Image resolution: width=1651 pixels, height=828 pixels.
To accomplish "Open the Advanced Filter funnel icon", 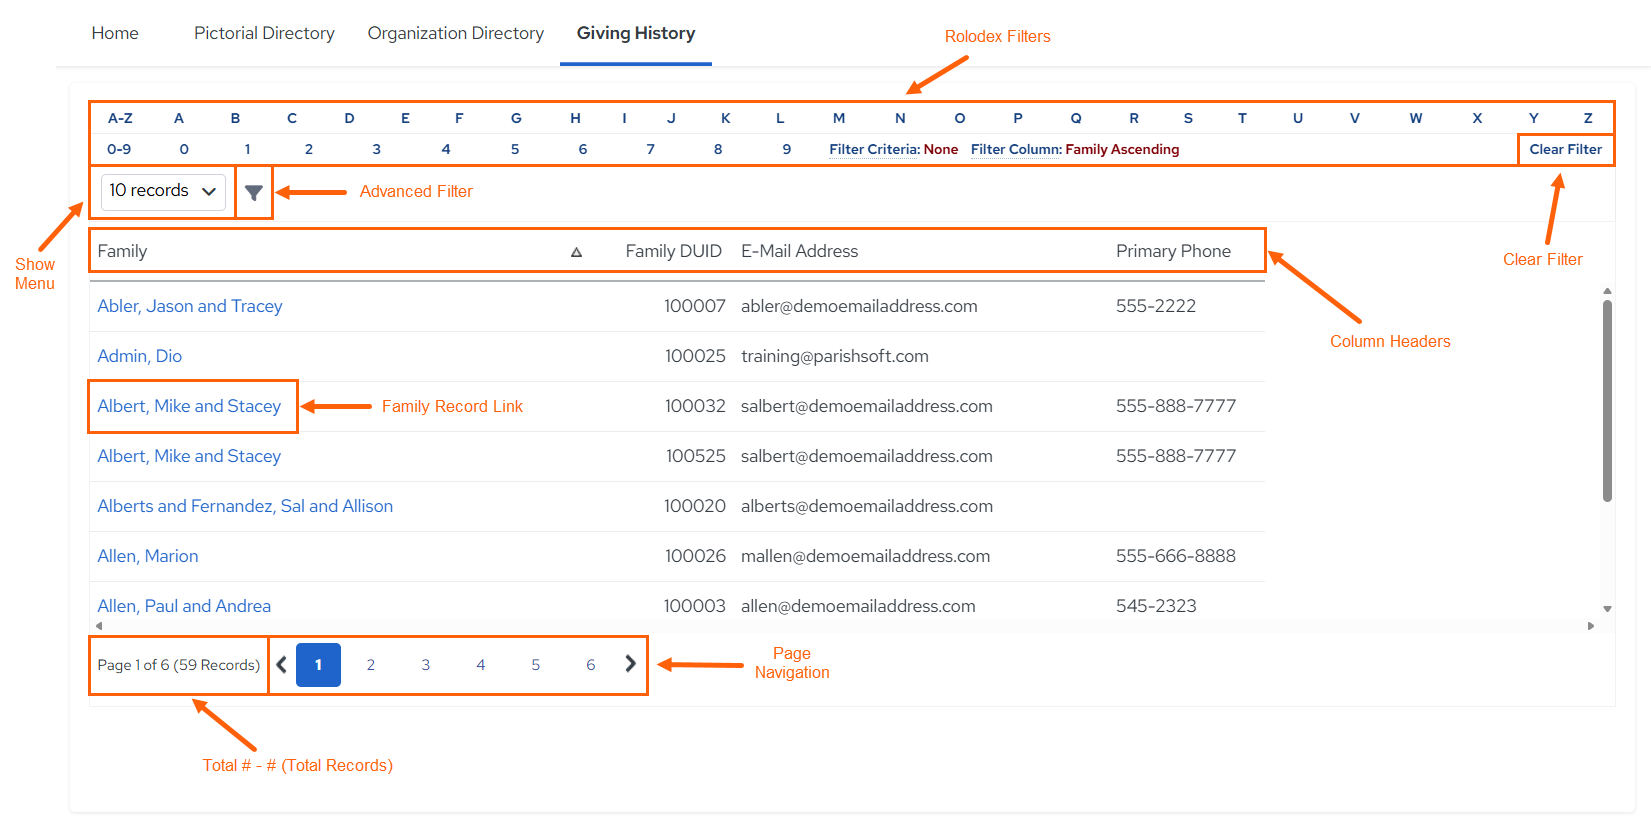I will pos(254,192).
